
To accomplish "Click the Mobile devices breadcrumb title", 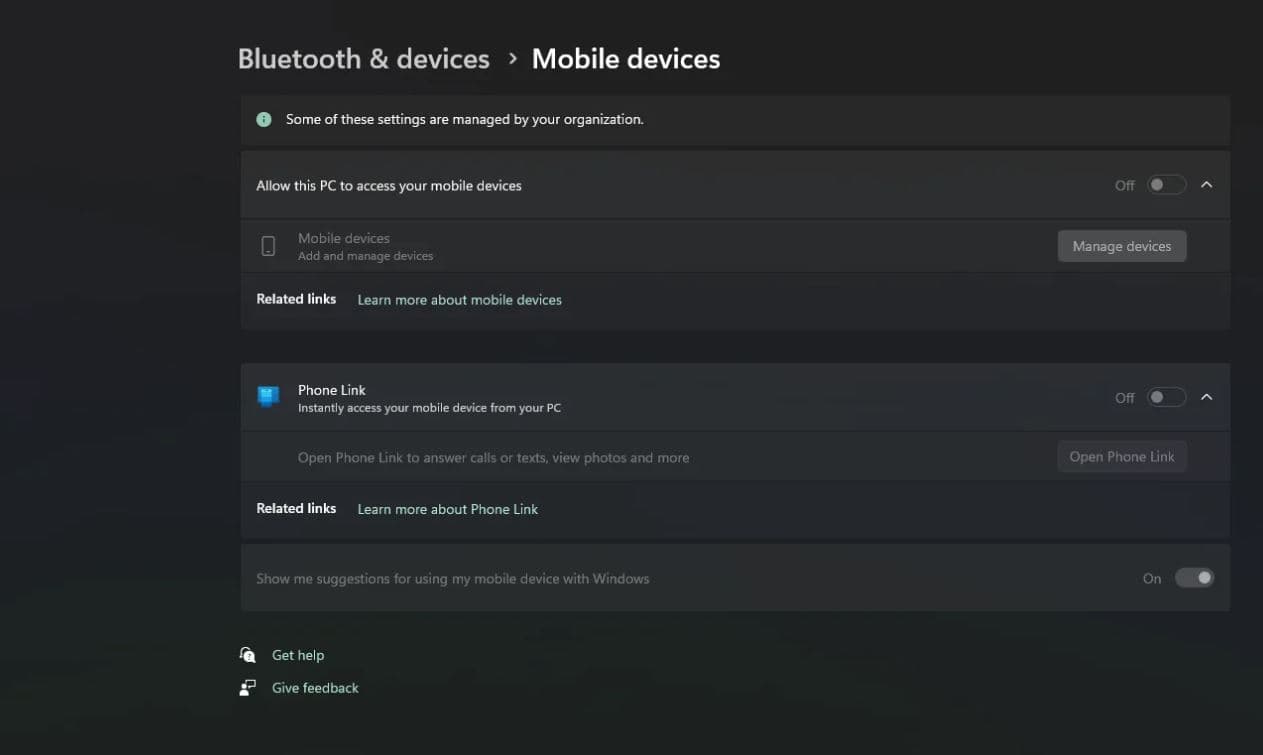I will pos(626,59).
